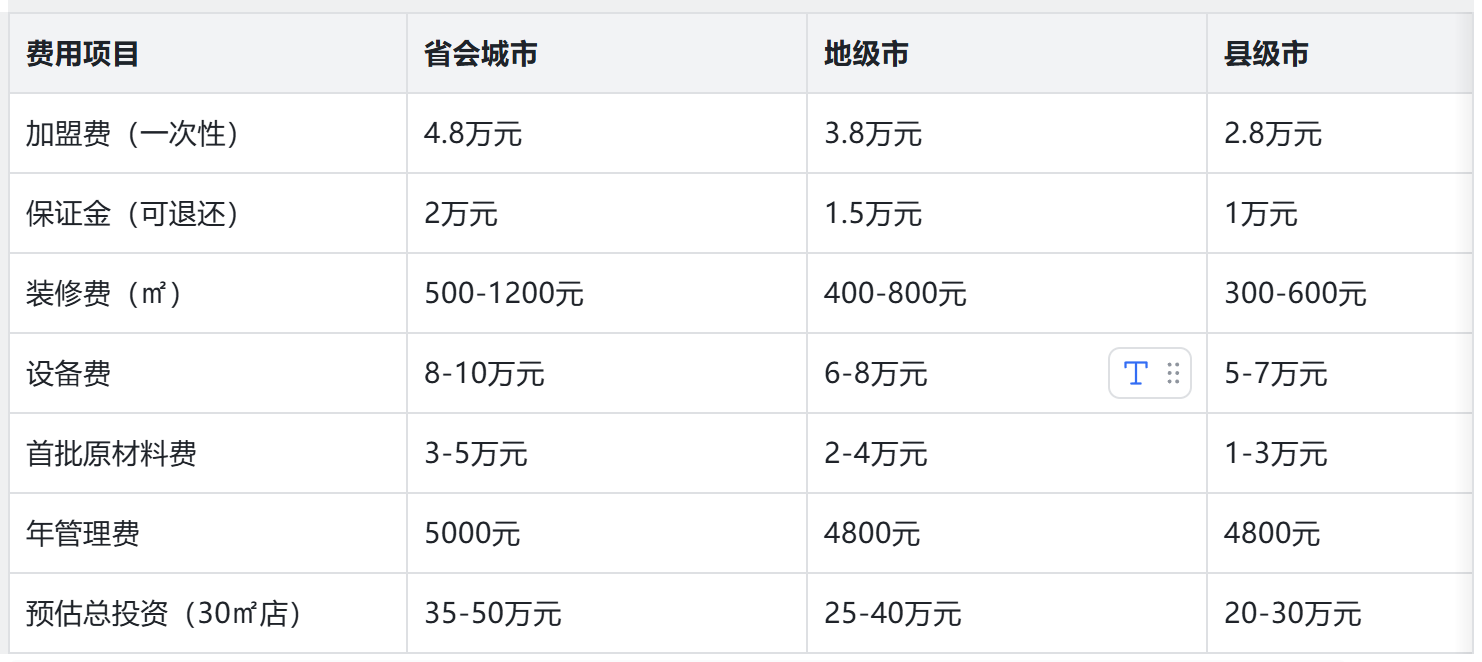Click the 35-50万元 cell

(x=493, y=614)
